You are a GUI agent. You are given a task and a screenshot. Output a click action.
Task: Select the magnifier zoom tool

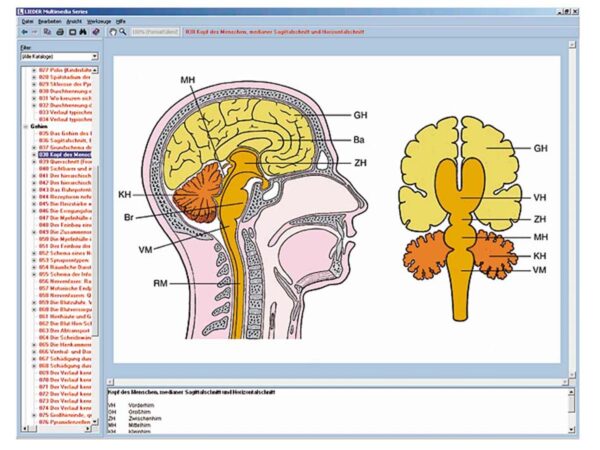pos(122,32)
